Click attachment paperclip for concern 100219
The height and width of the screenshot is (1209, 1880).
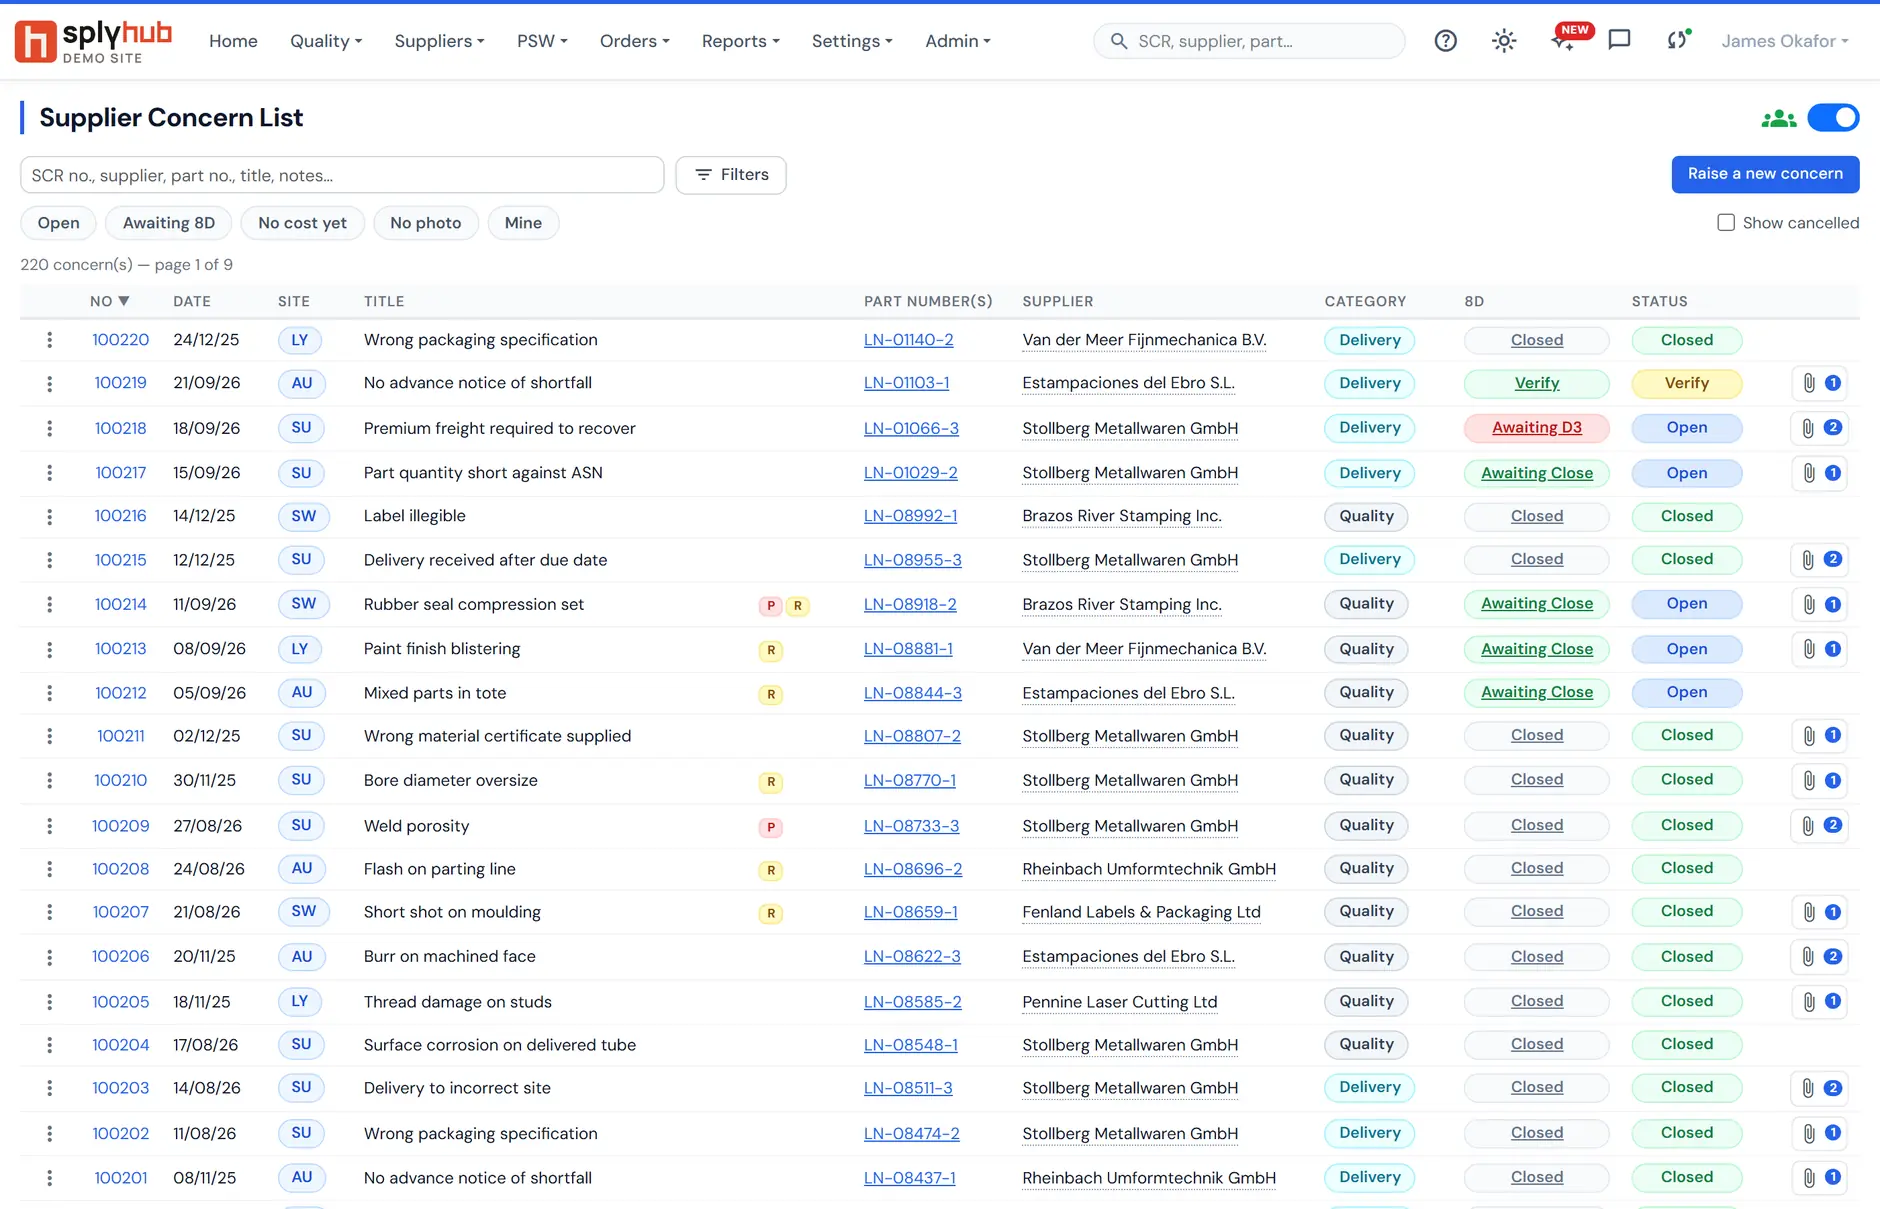point(1809,383)
